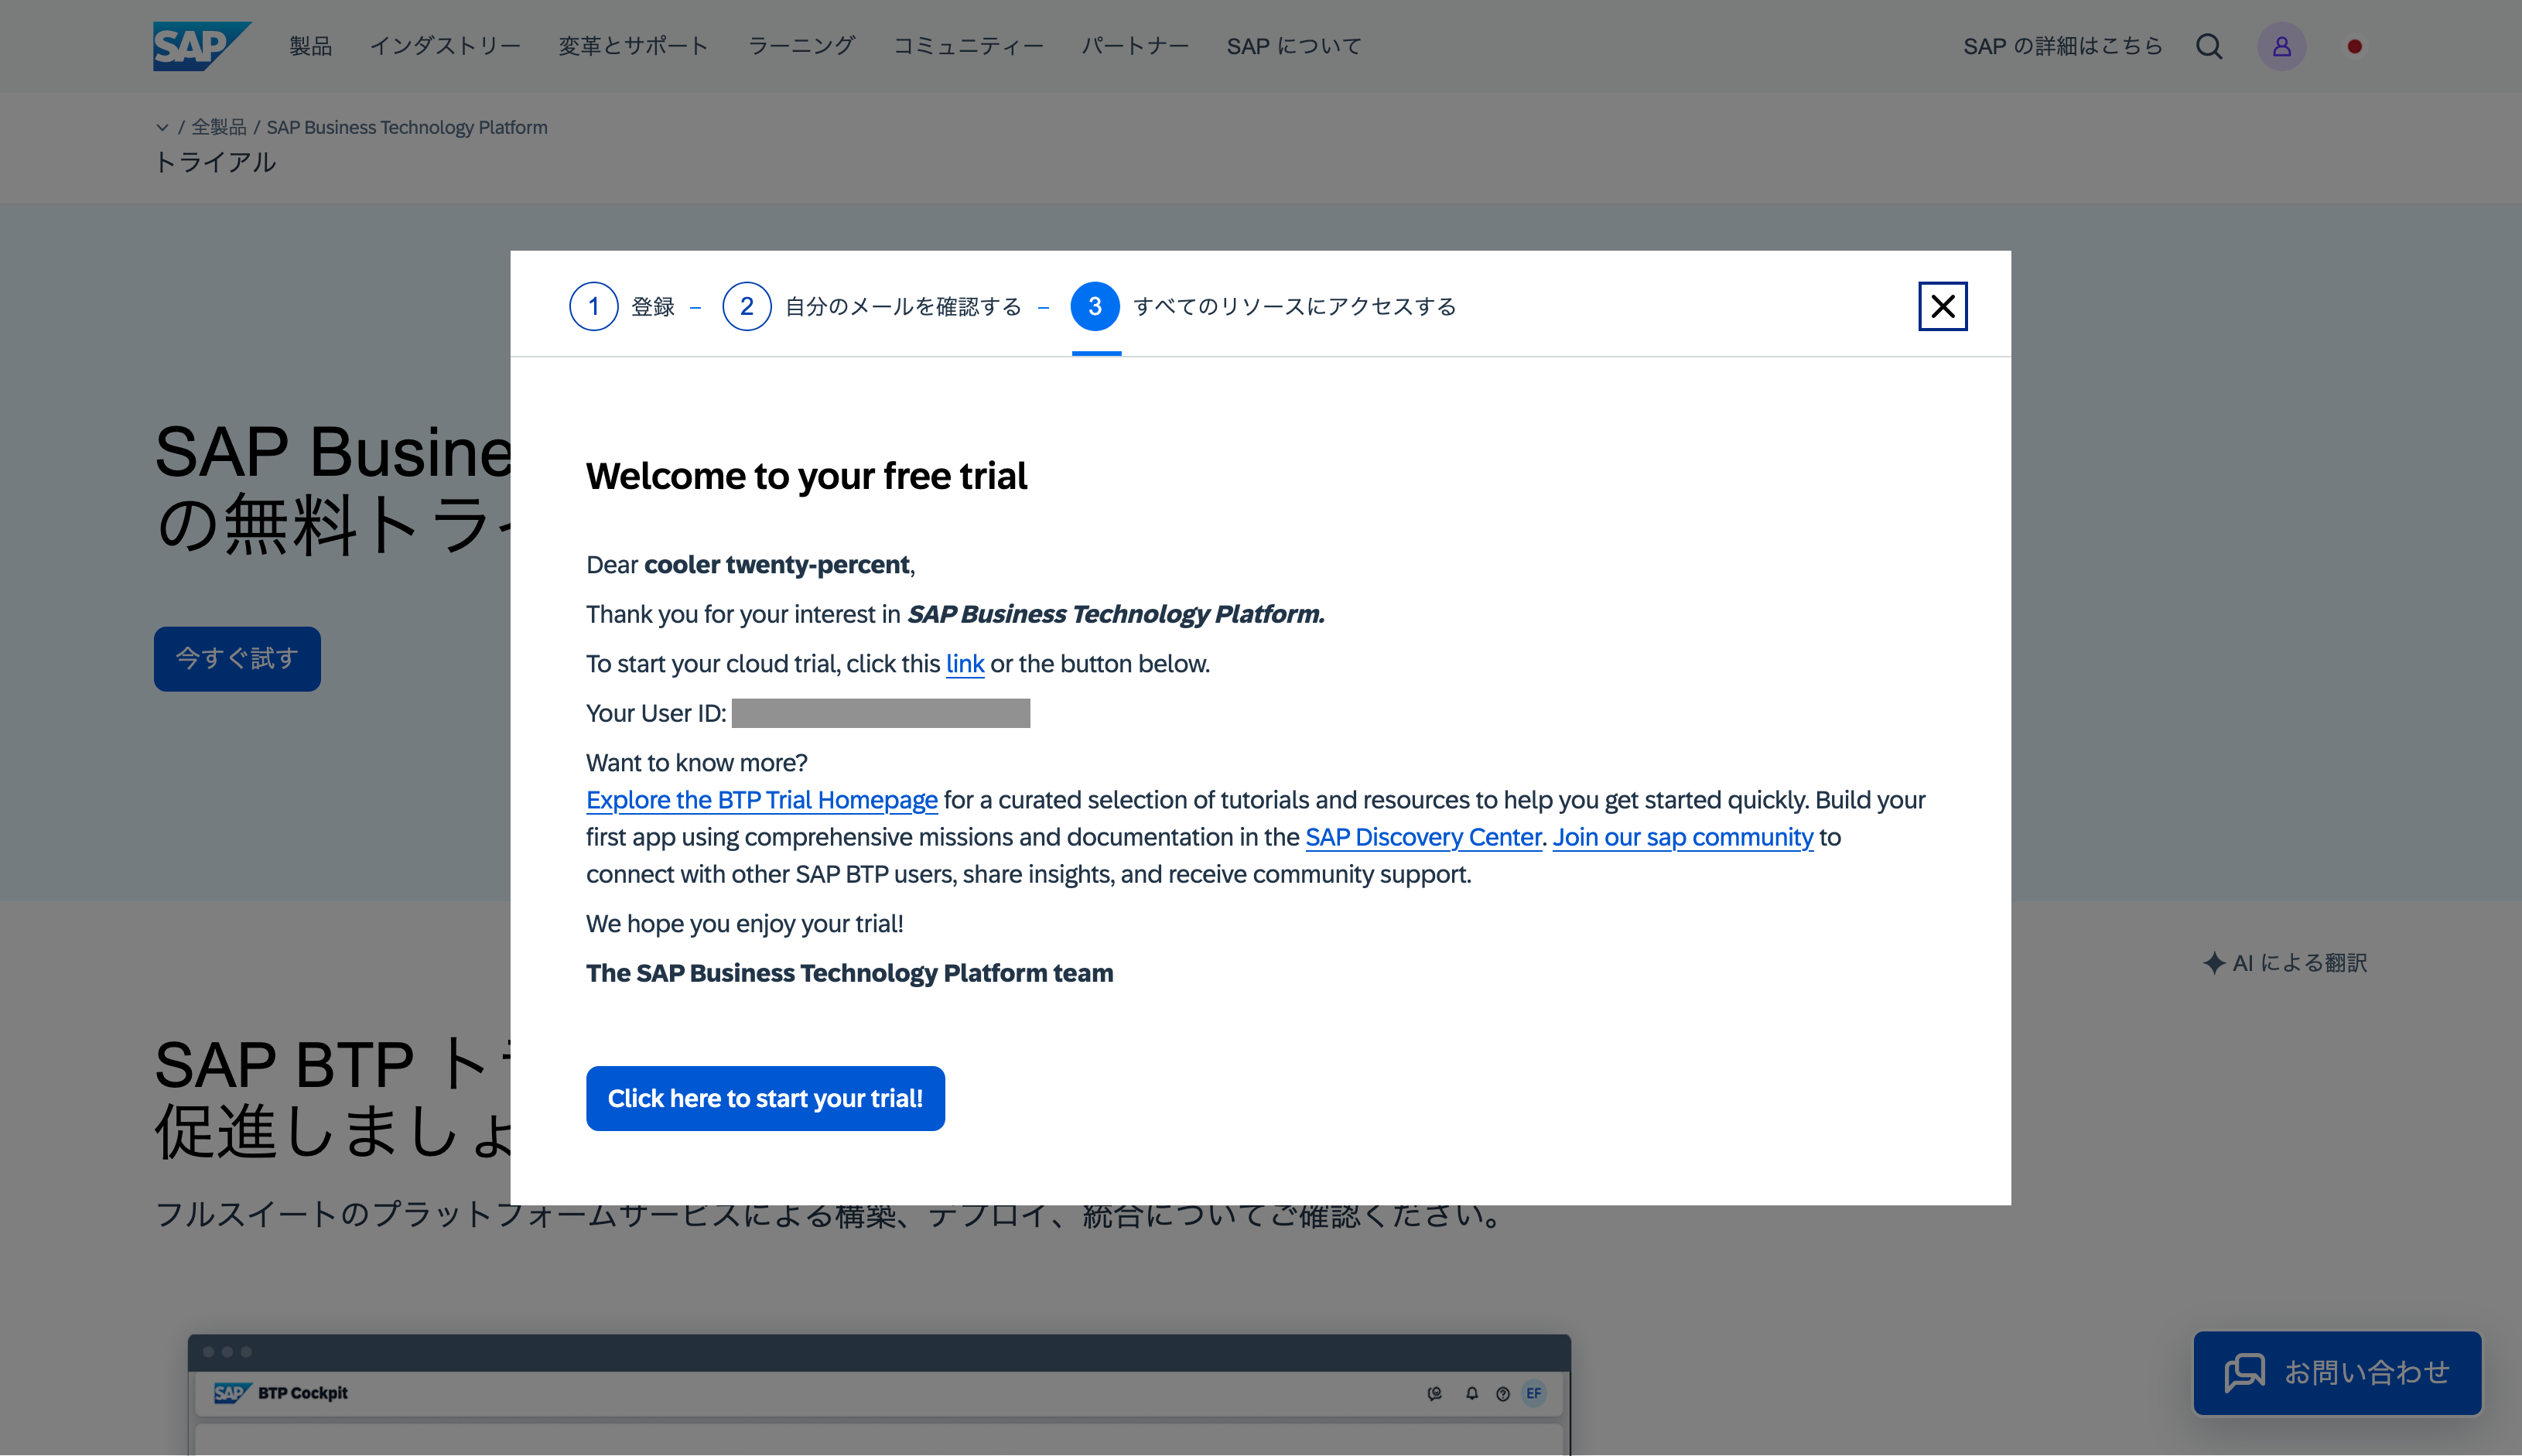The image size is (2522, 1456).
Task: Click the inline 'link' hyperlink
Action: (x=964, y=664)
